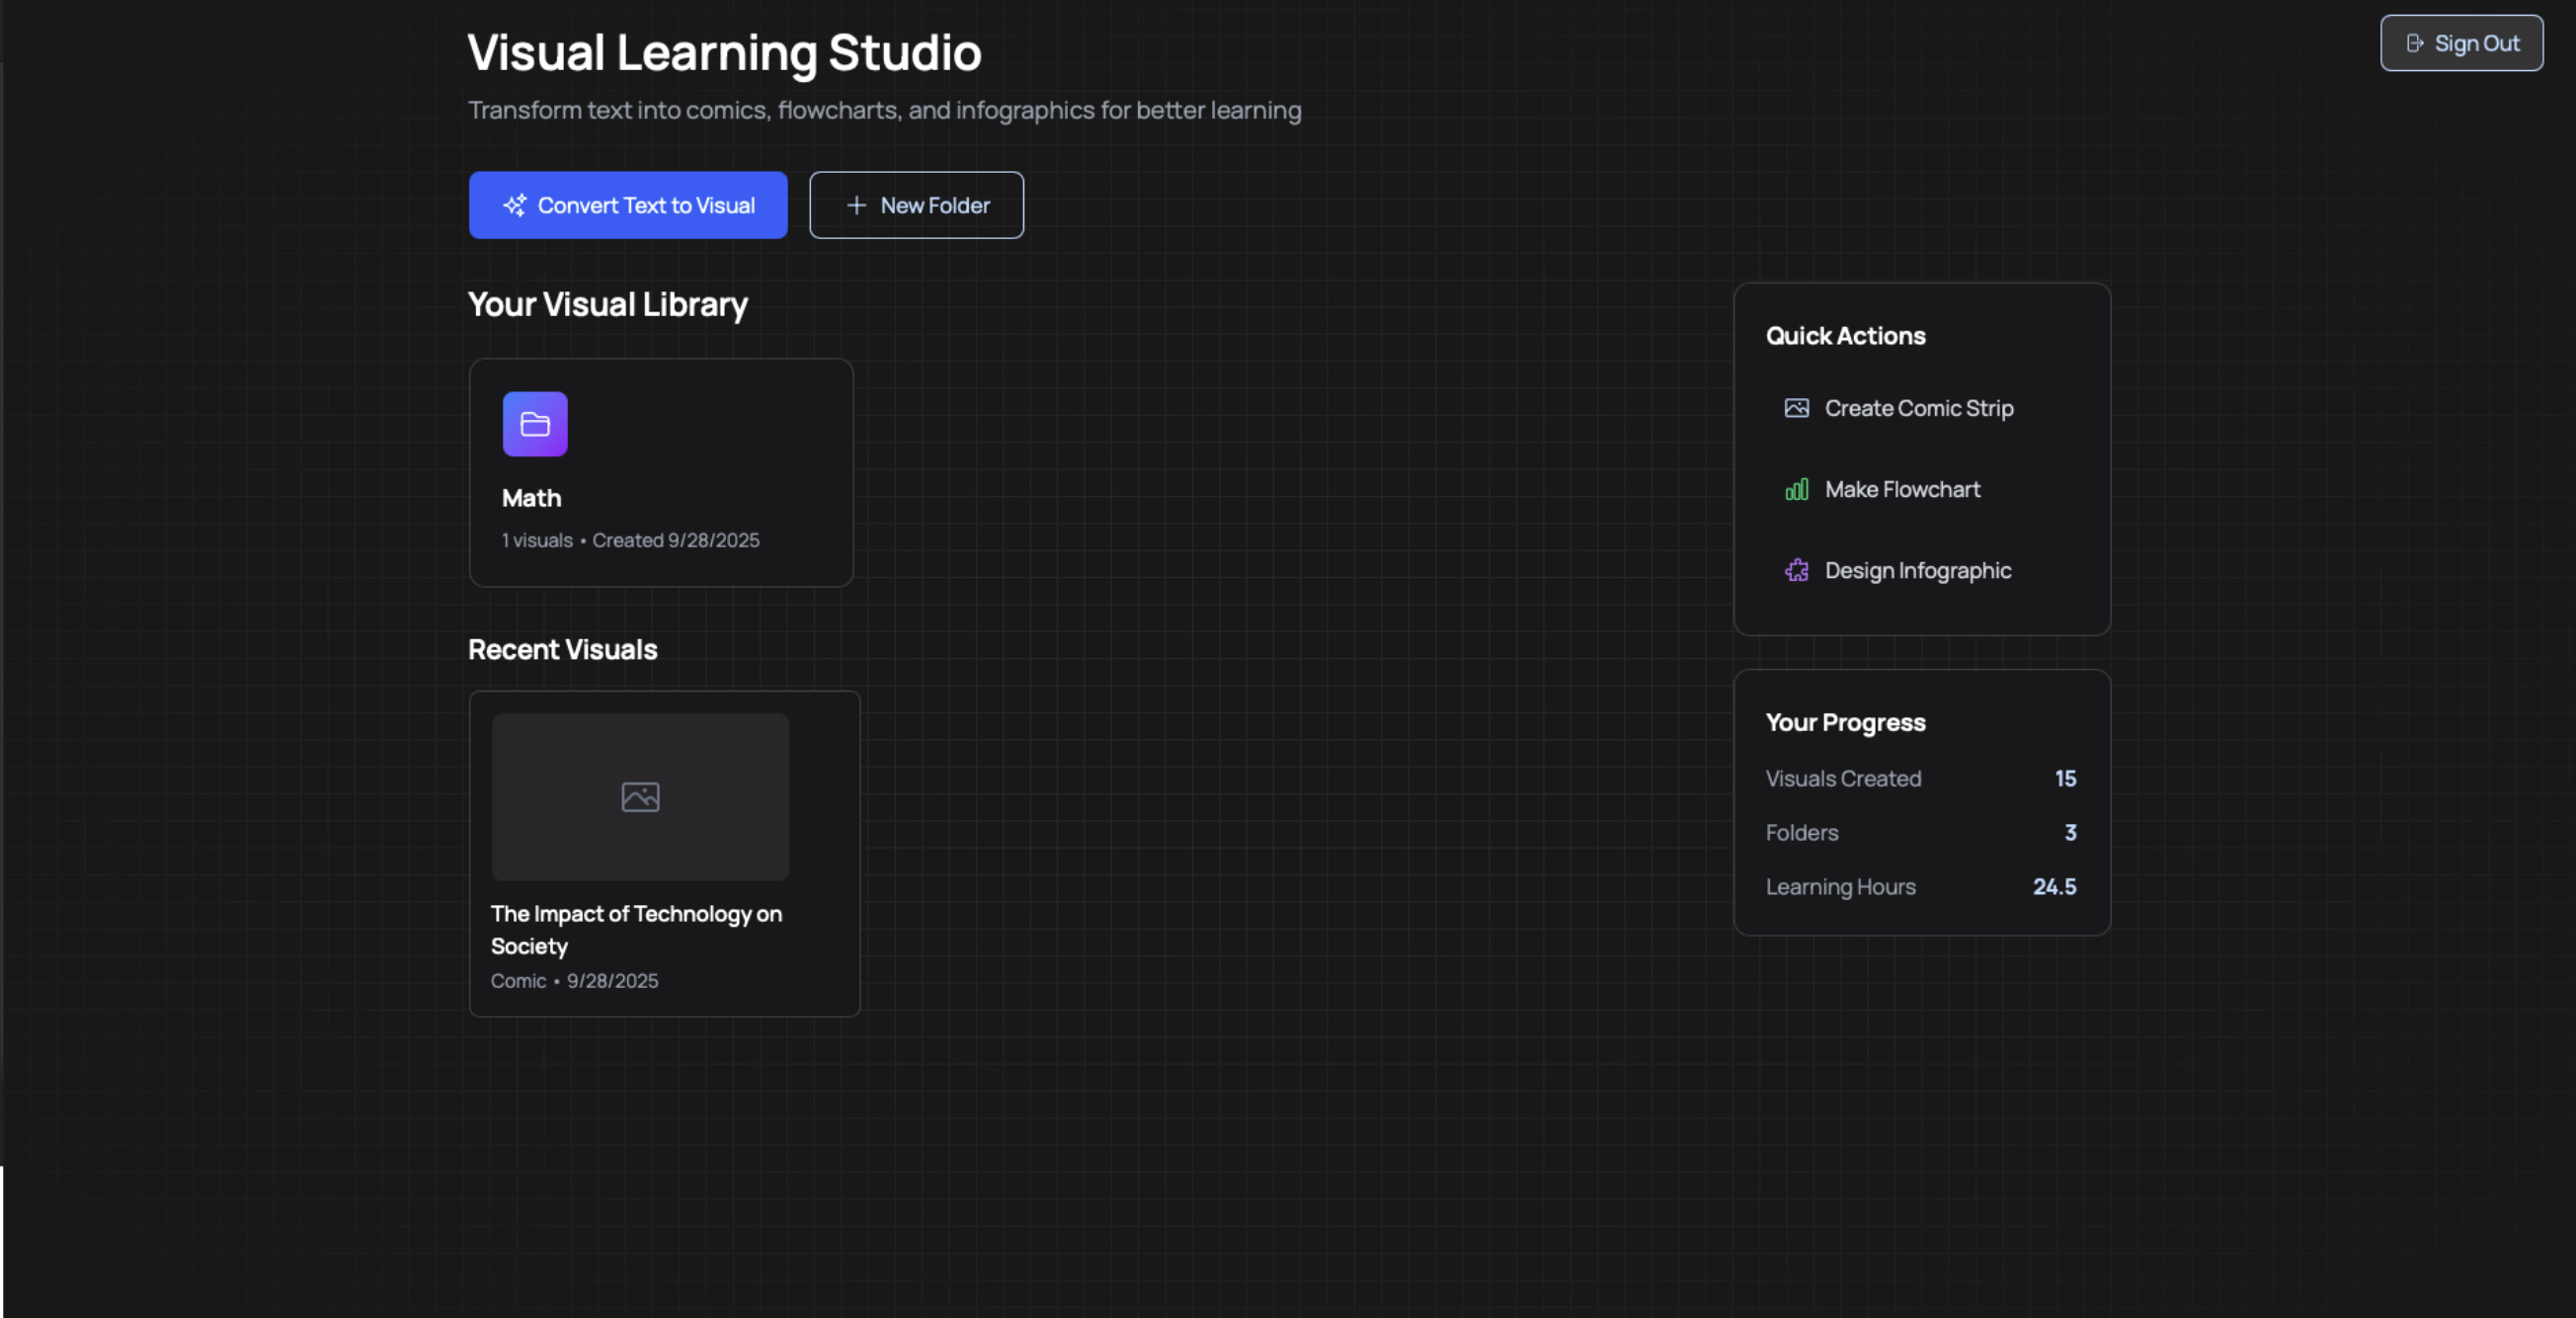2576x1318 pixels.
Task: Open 'The Impact of Technology on Society' comic
Action: 663,852
